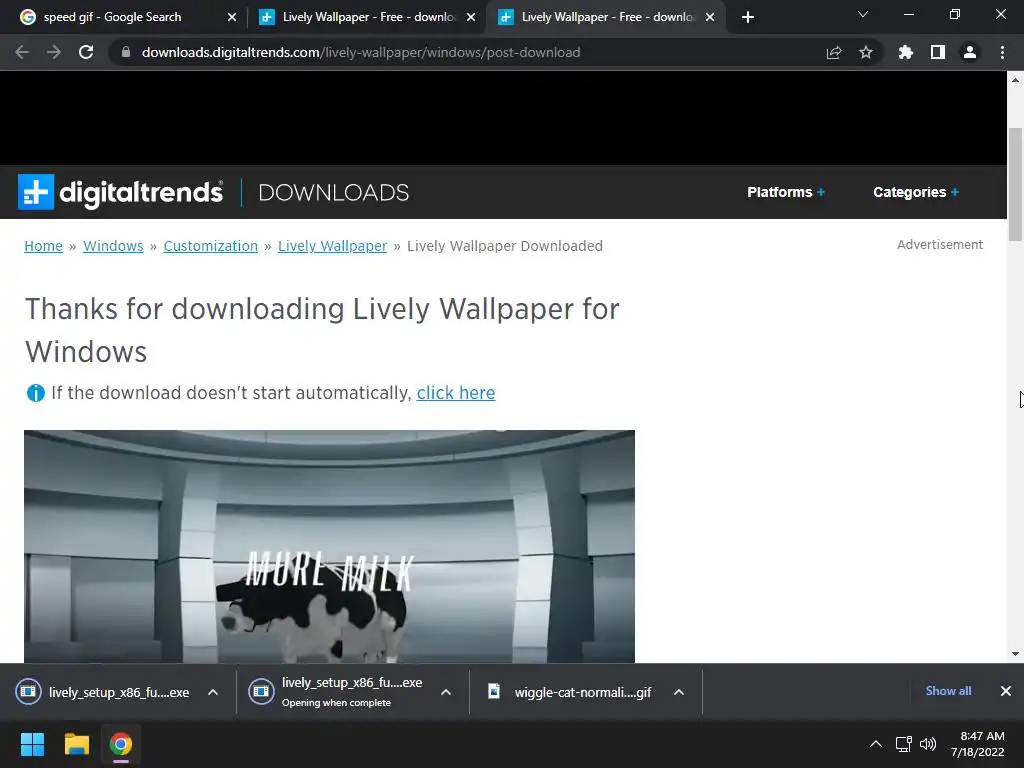Expand options for second lively_setup download
Screen dimensions: 1024x768
point(446,692)
